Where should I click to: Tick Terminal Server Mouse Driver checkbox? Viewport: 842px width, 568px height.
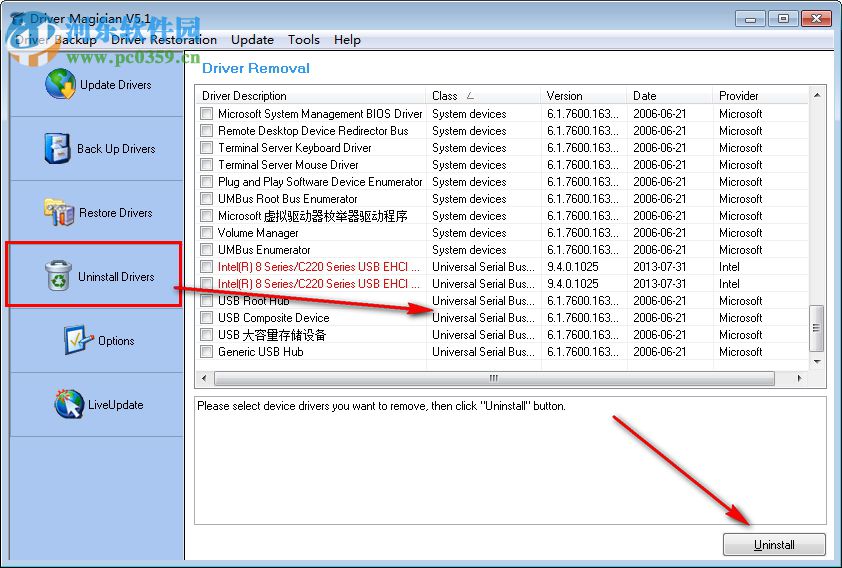(x=206, y=165)
